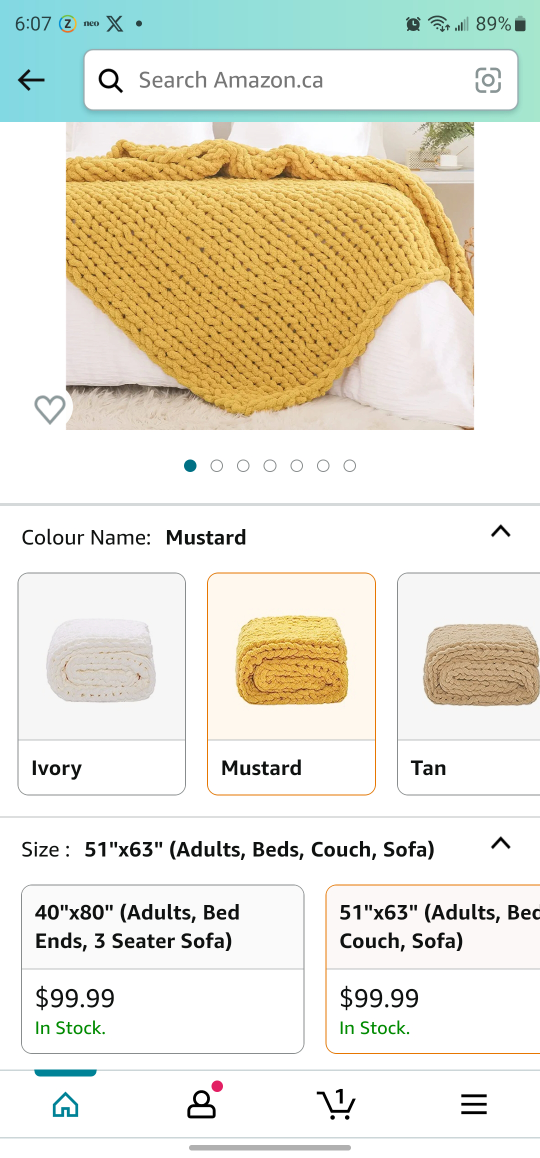Select the 51"x63" size card
The width and height of the screenshot is (540, 1158).
(x=433, y=969)
